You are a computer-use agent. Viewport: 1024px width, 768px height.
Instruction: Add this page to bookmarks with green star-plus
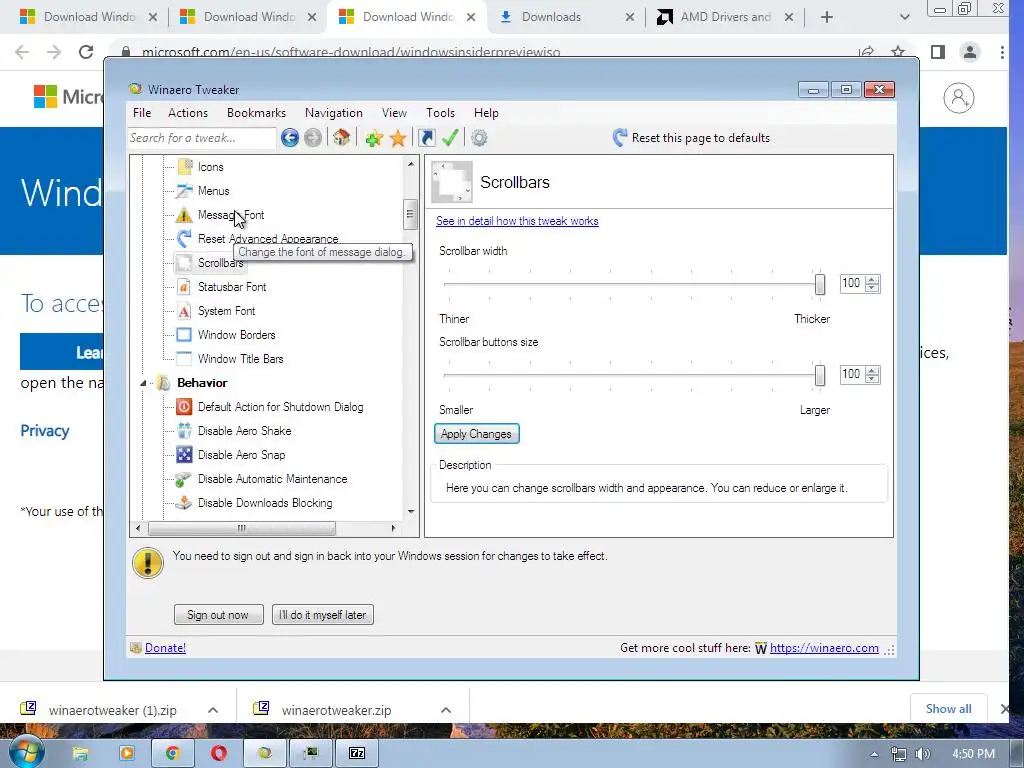coord(374,138)
